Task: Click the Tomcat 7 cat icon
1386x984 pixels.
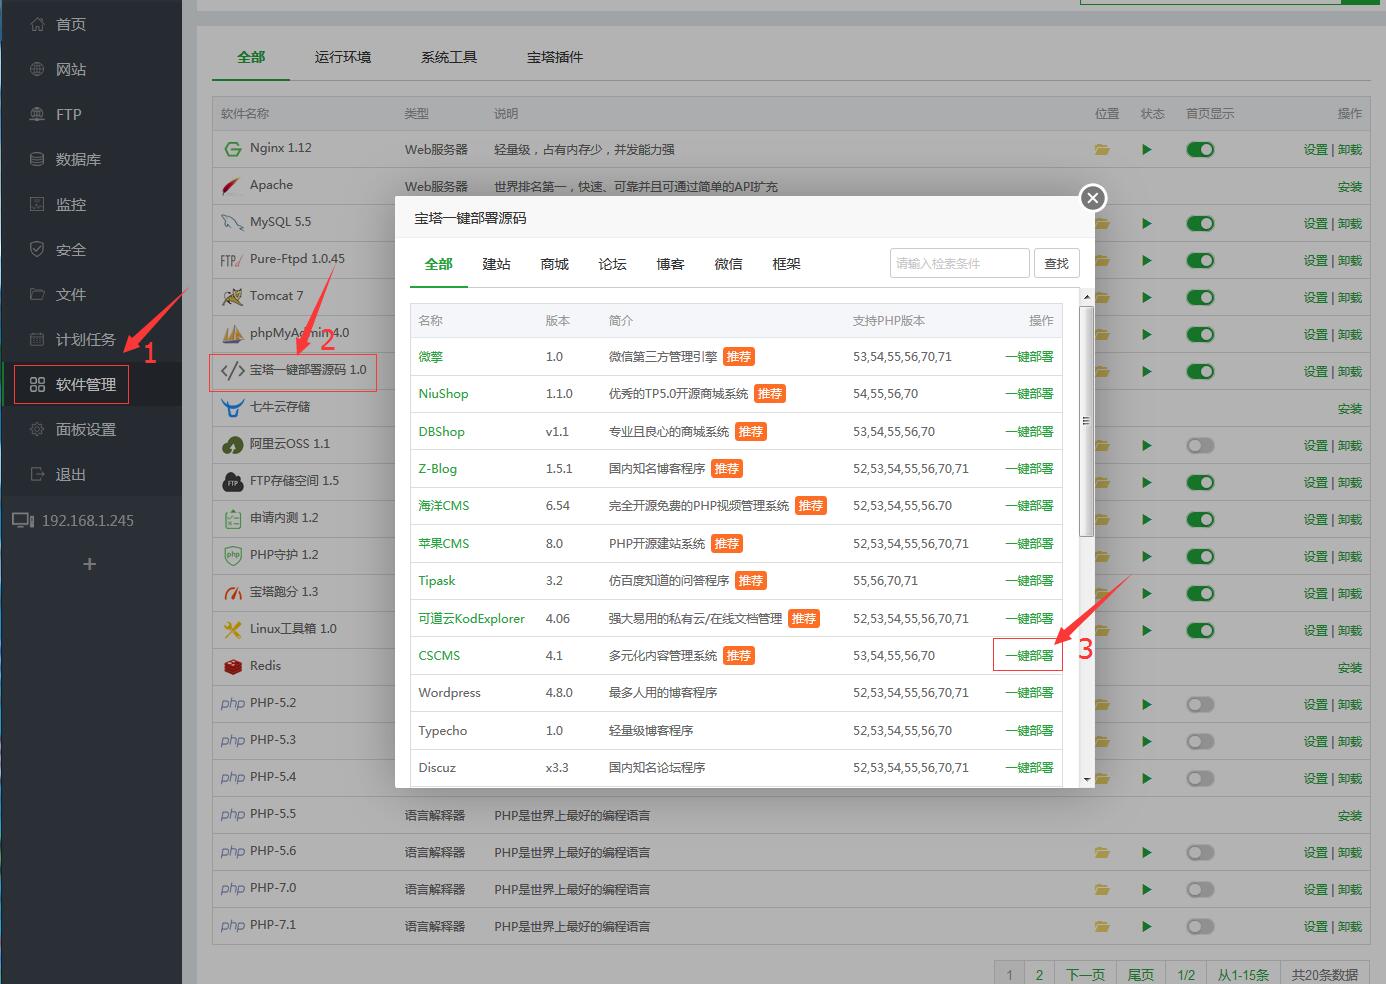Action: click(233, 297)
